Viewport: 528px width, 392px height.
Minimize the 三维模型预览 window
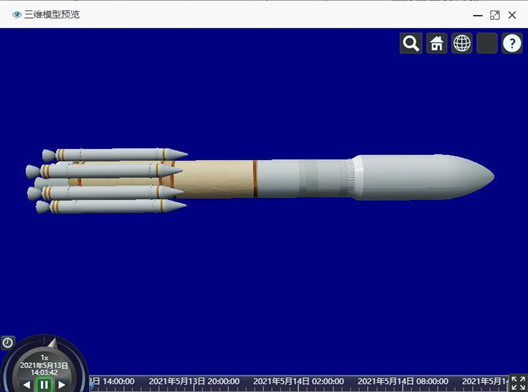pyautogui.click(x=477, y=15)
